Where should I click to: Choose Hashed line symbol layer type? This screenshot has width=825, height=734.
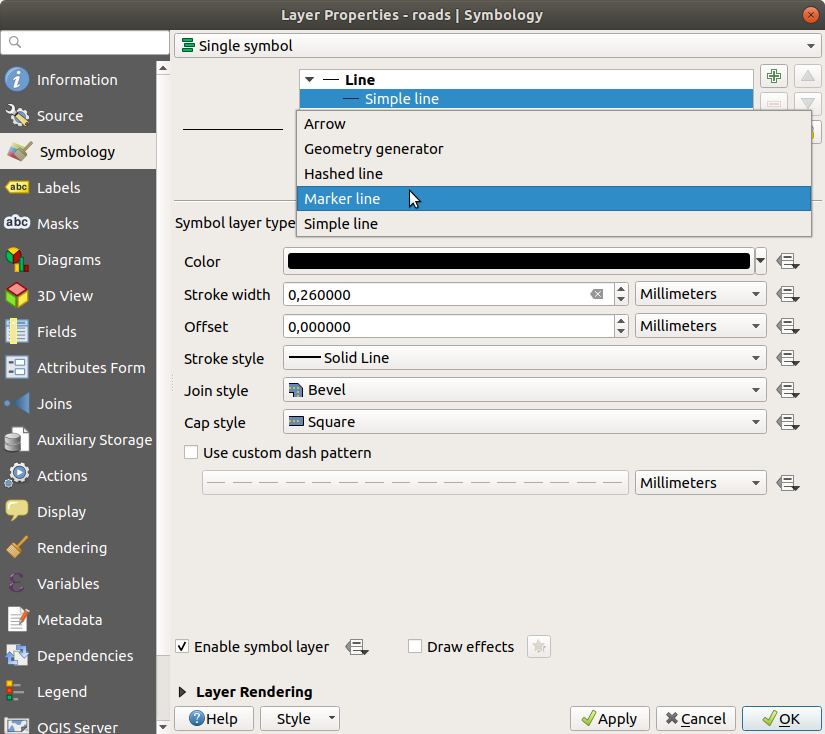(x=343, y=174)
